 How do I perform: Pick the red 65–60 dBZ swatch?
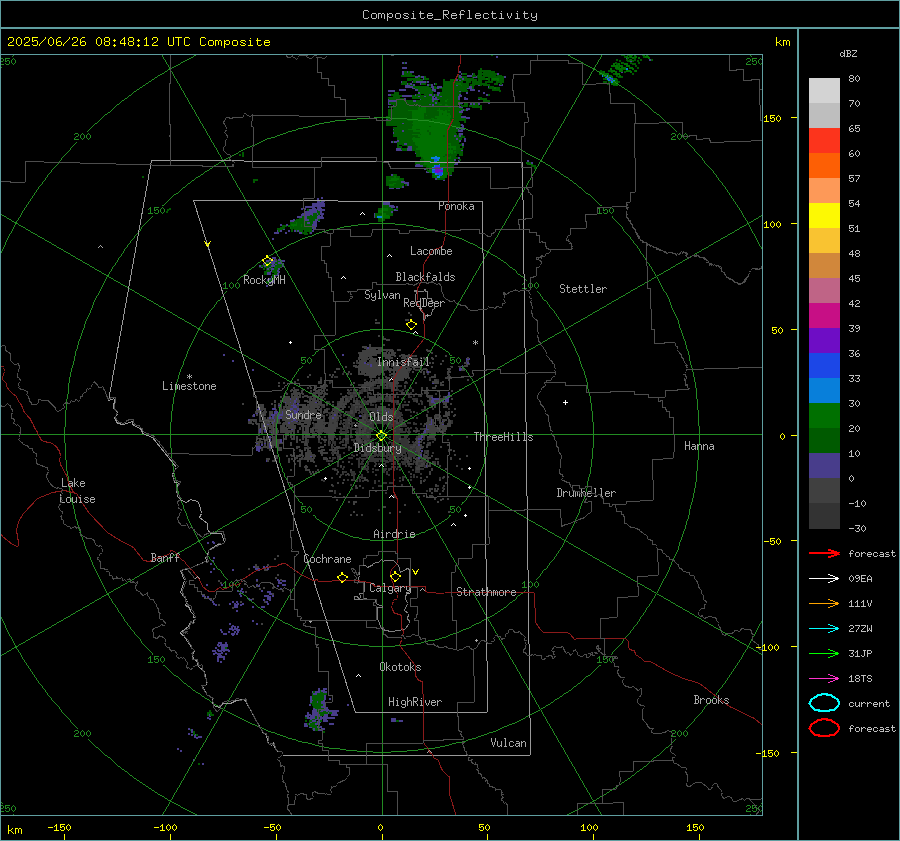(824, 141)
